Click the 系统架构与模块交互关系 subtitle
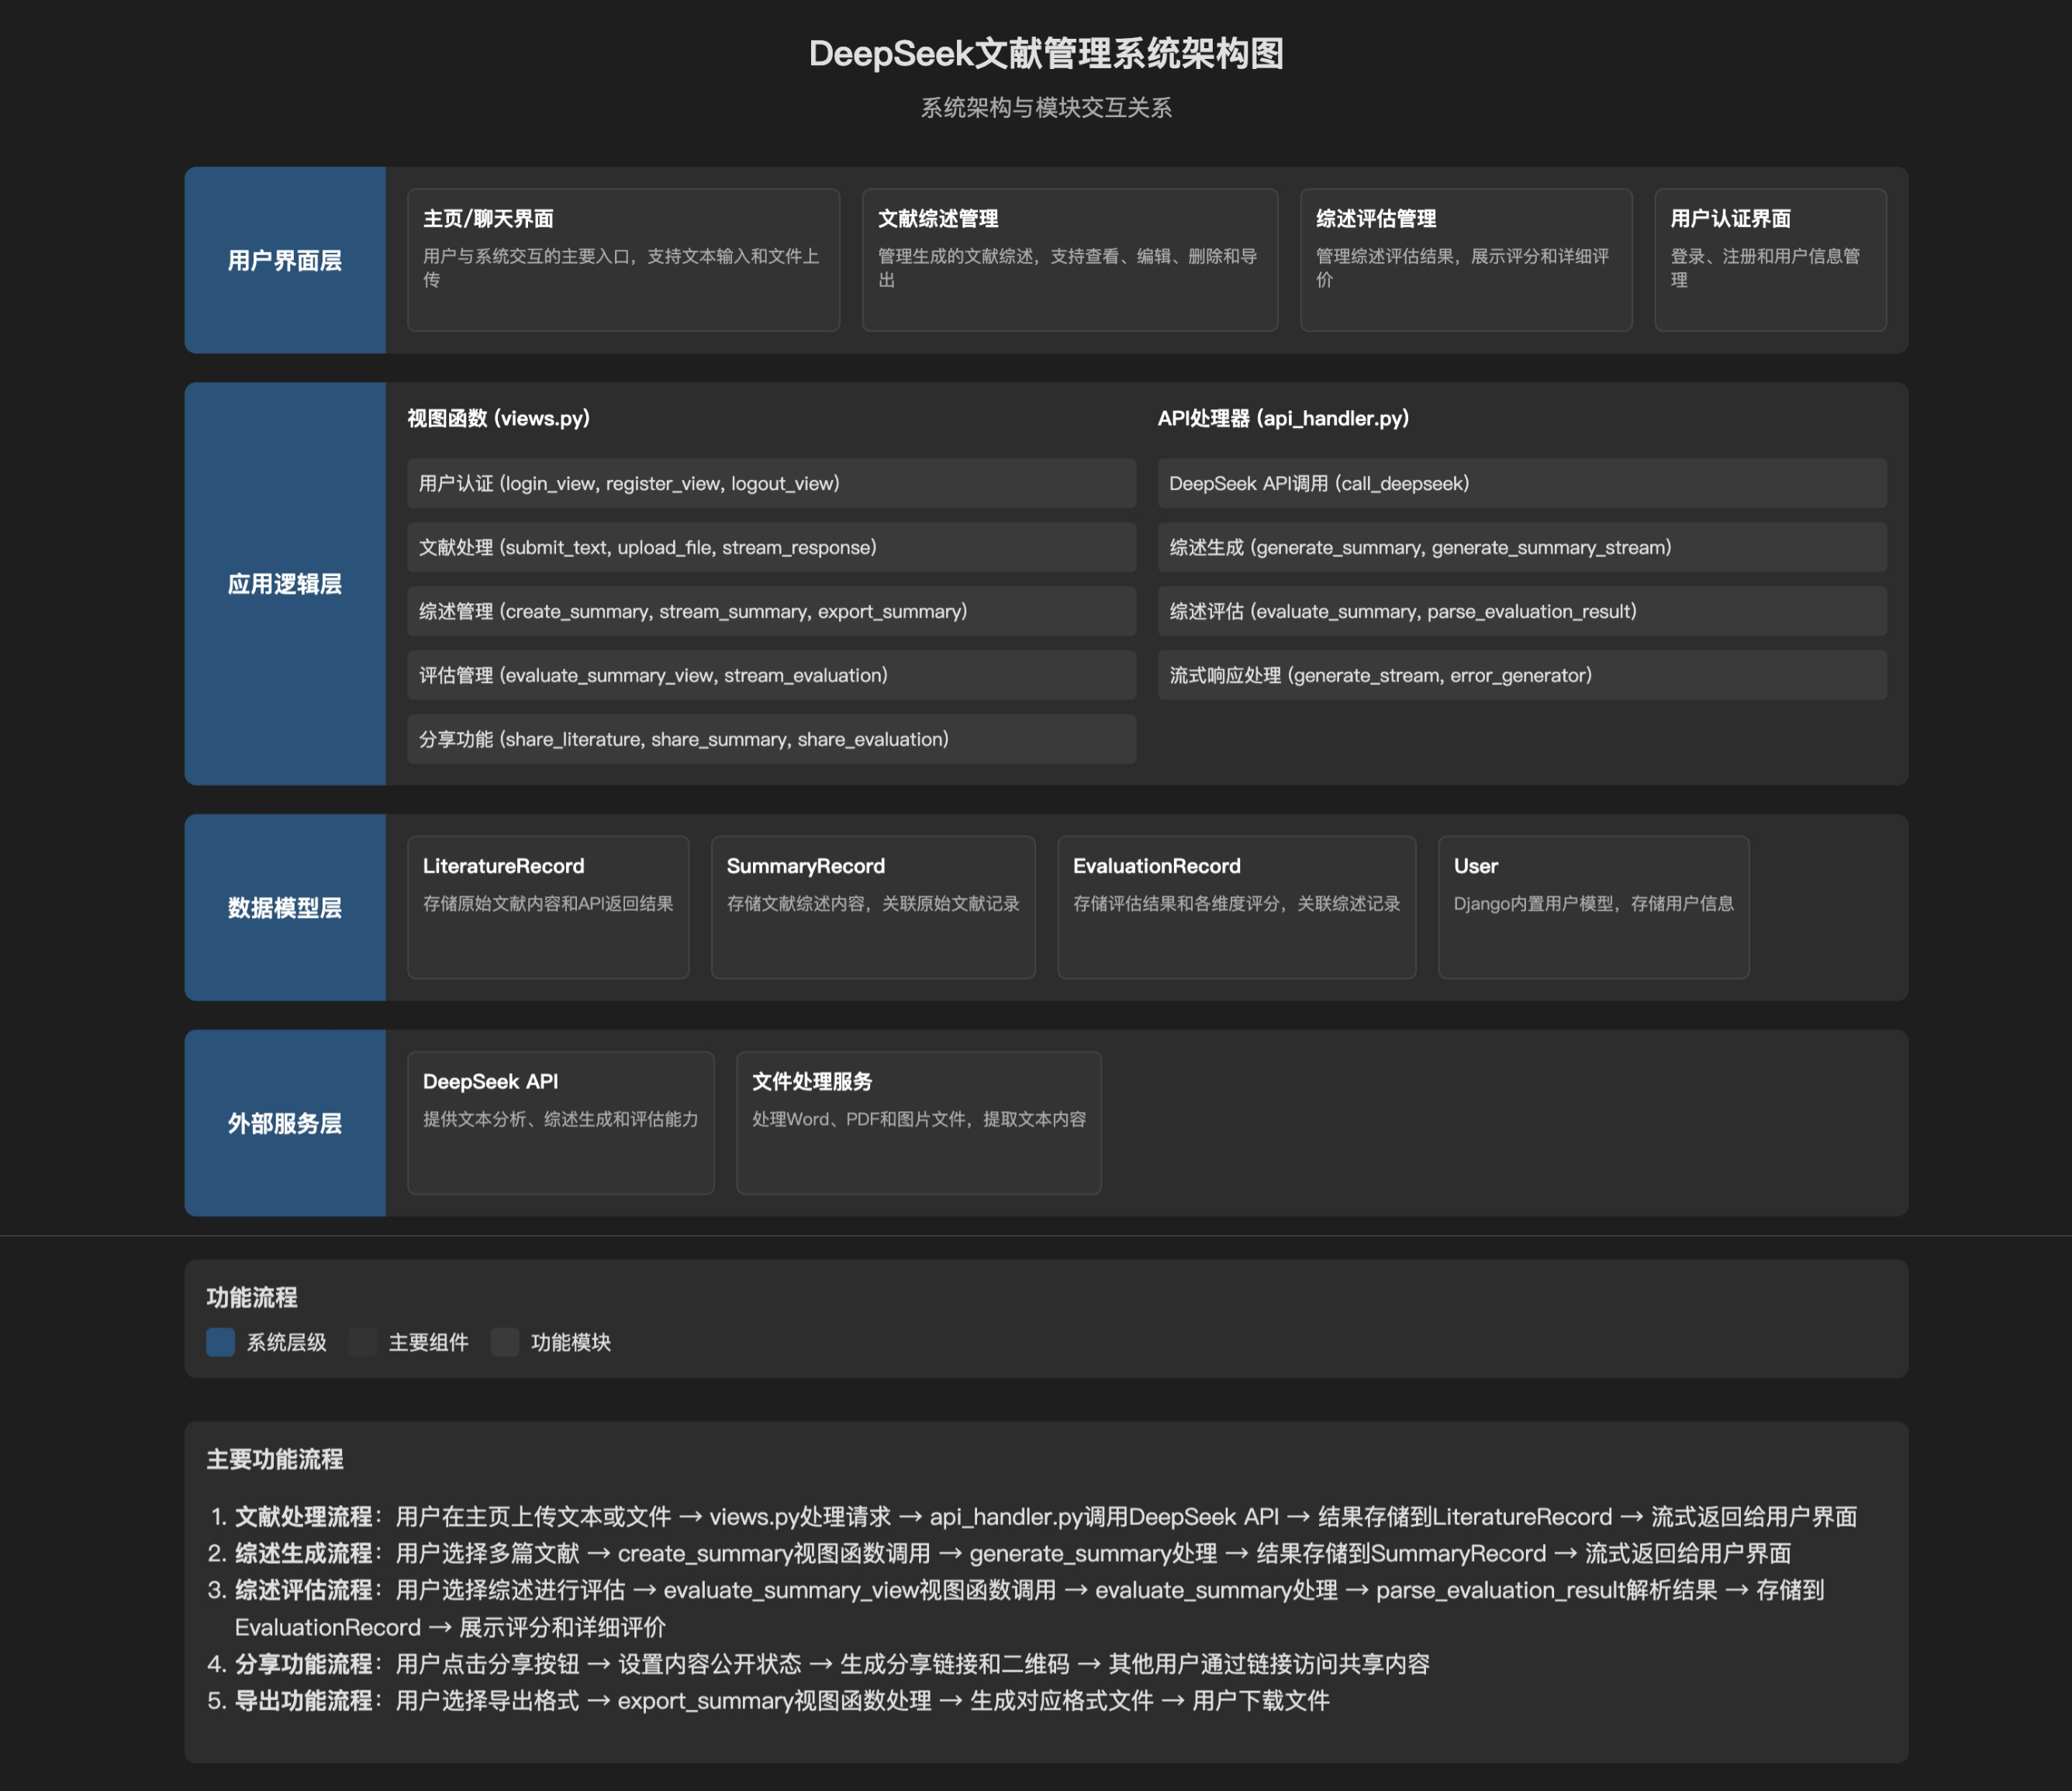Screen dimensions: 2072x1791 1046,107
